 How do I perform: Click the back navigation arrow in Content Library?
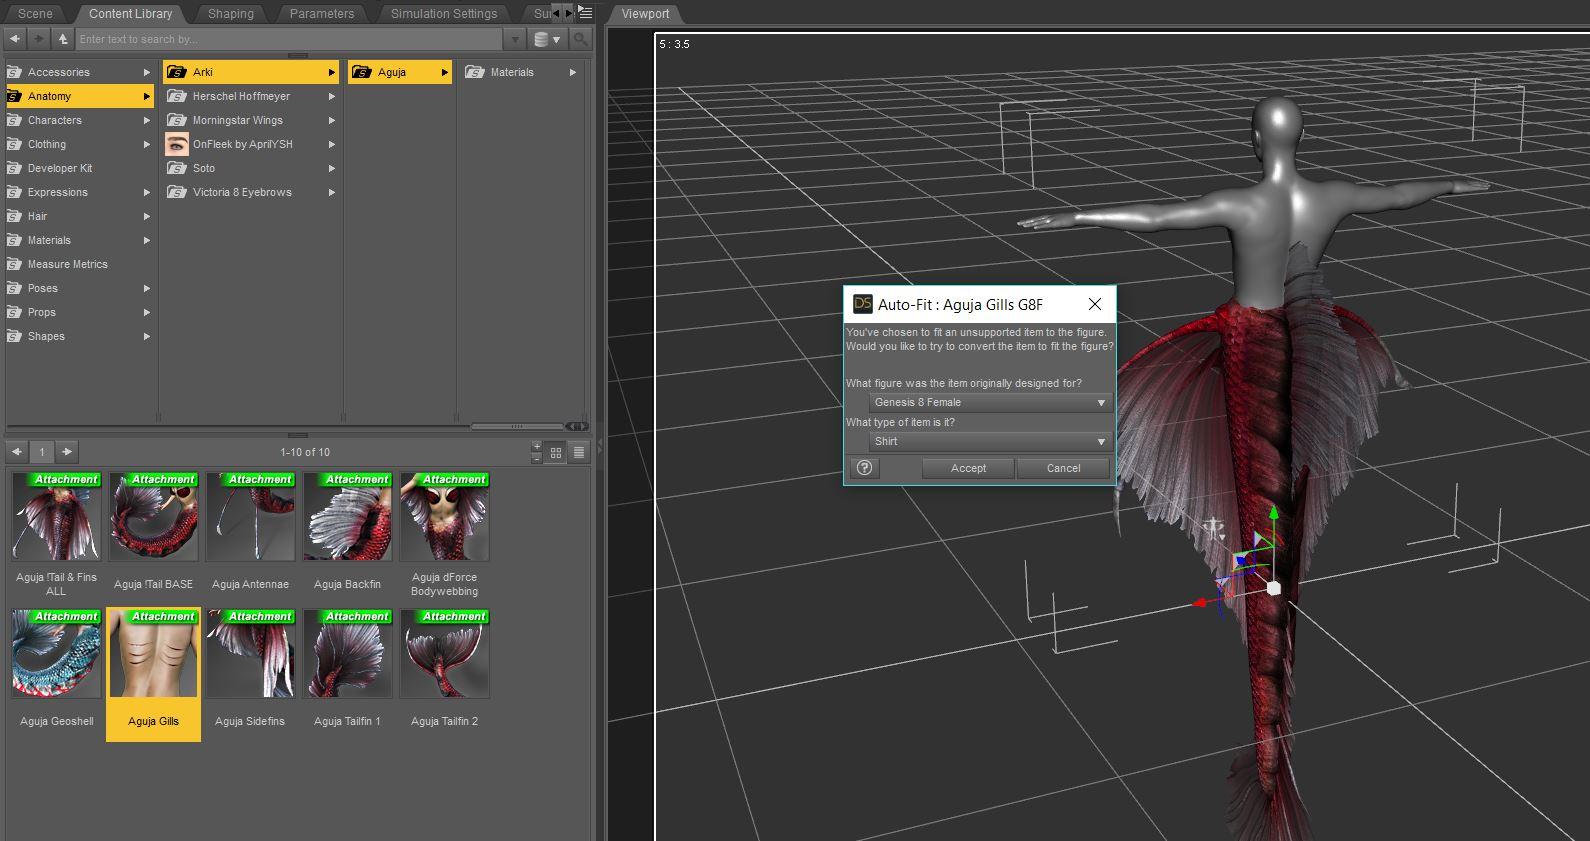pyautogui.click(x=15, y=39)
